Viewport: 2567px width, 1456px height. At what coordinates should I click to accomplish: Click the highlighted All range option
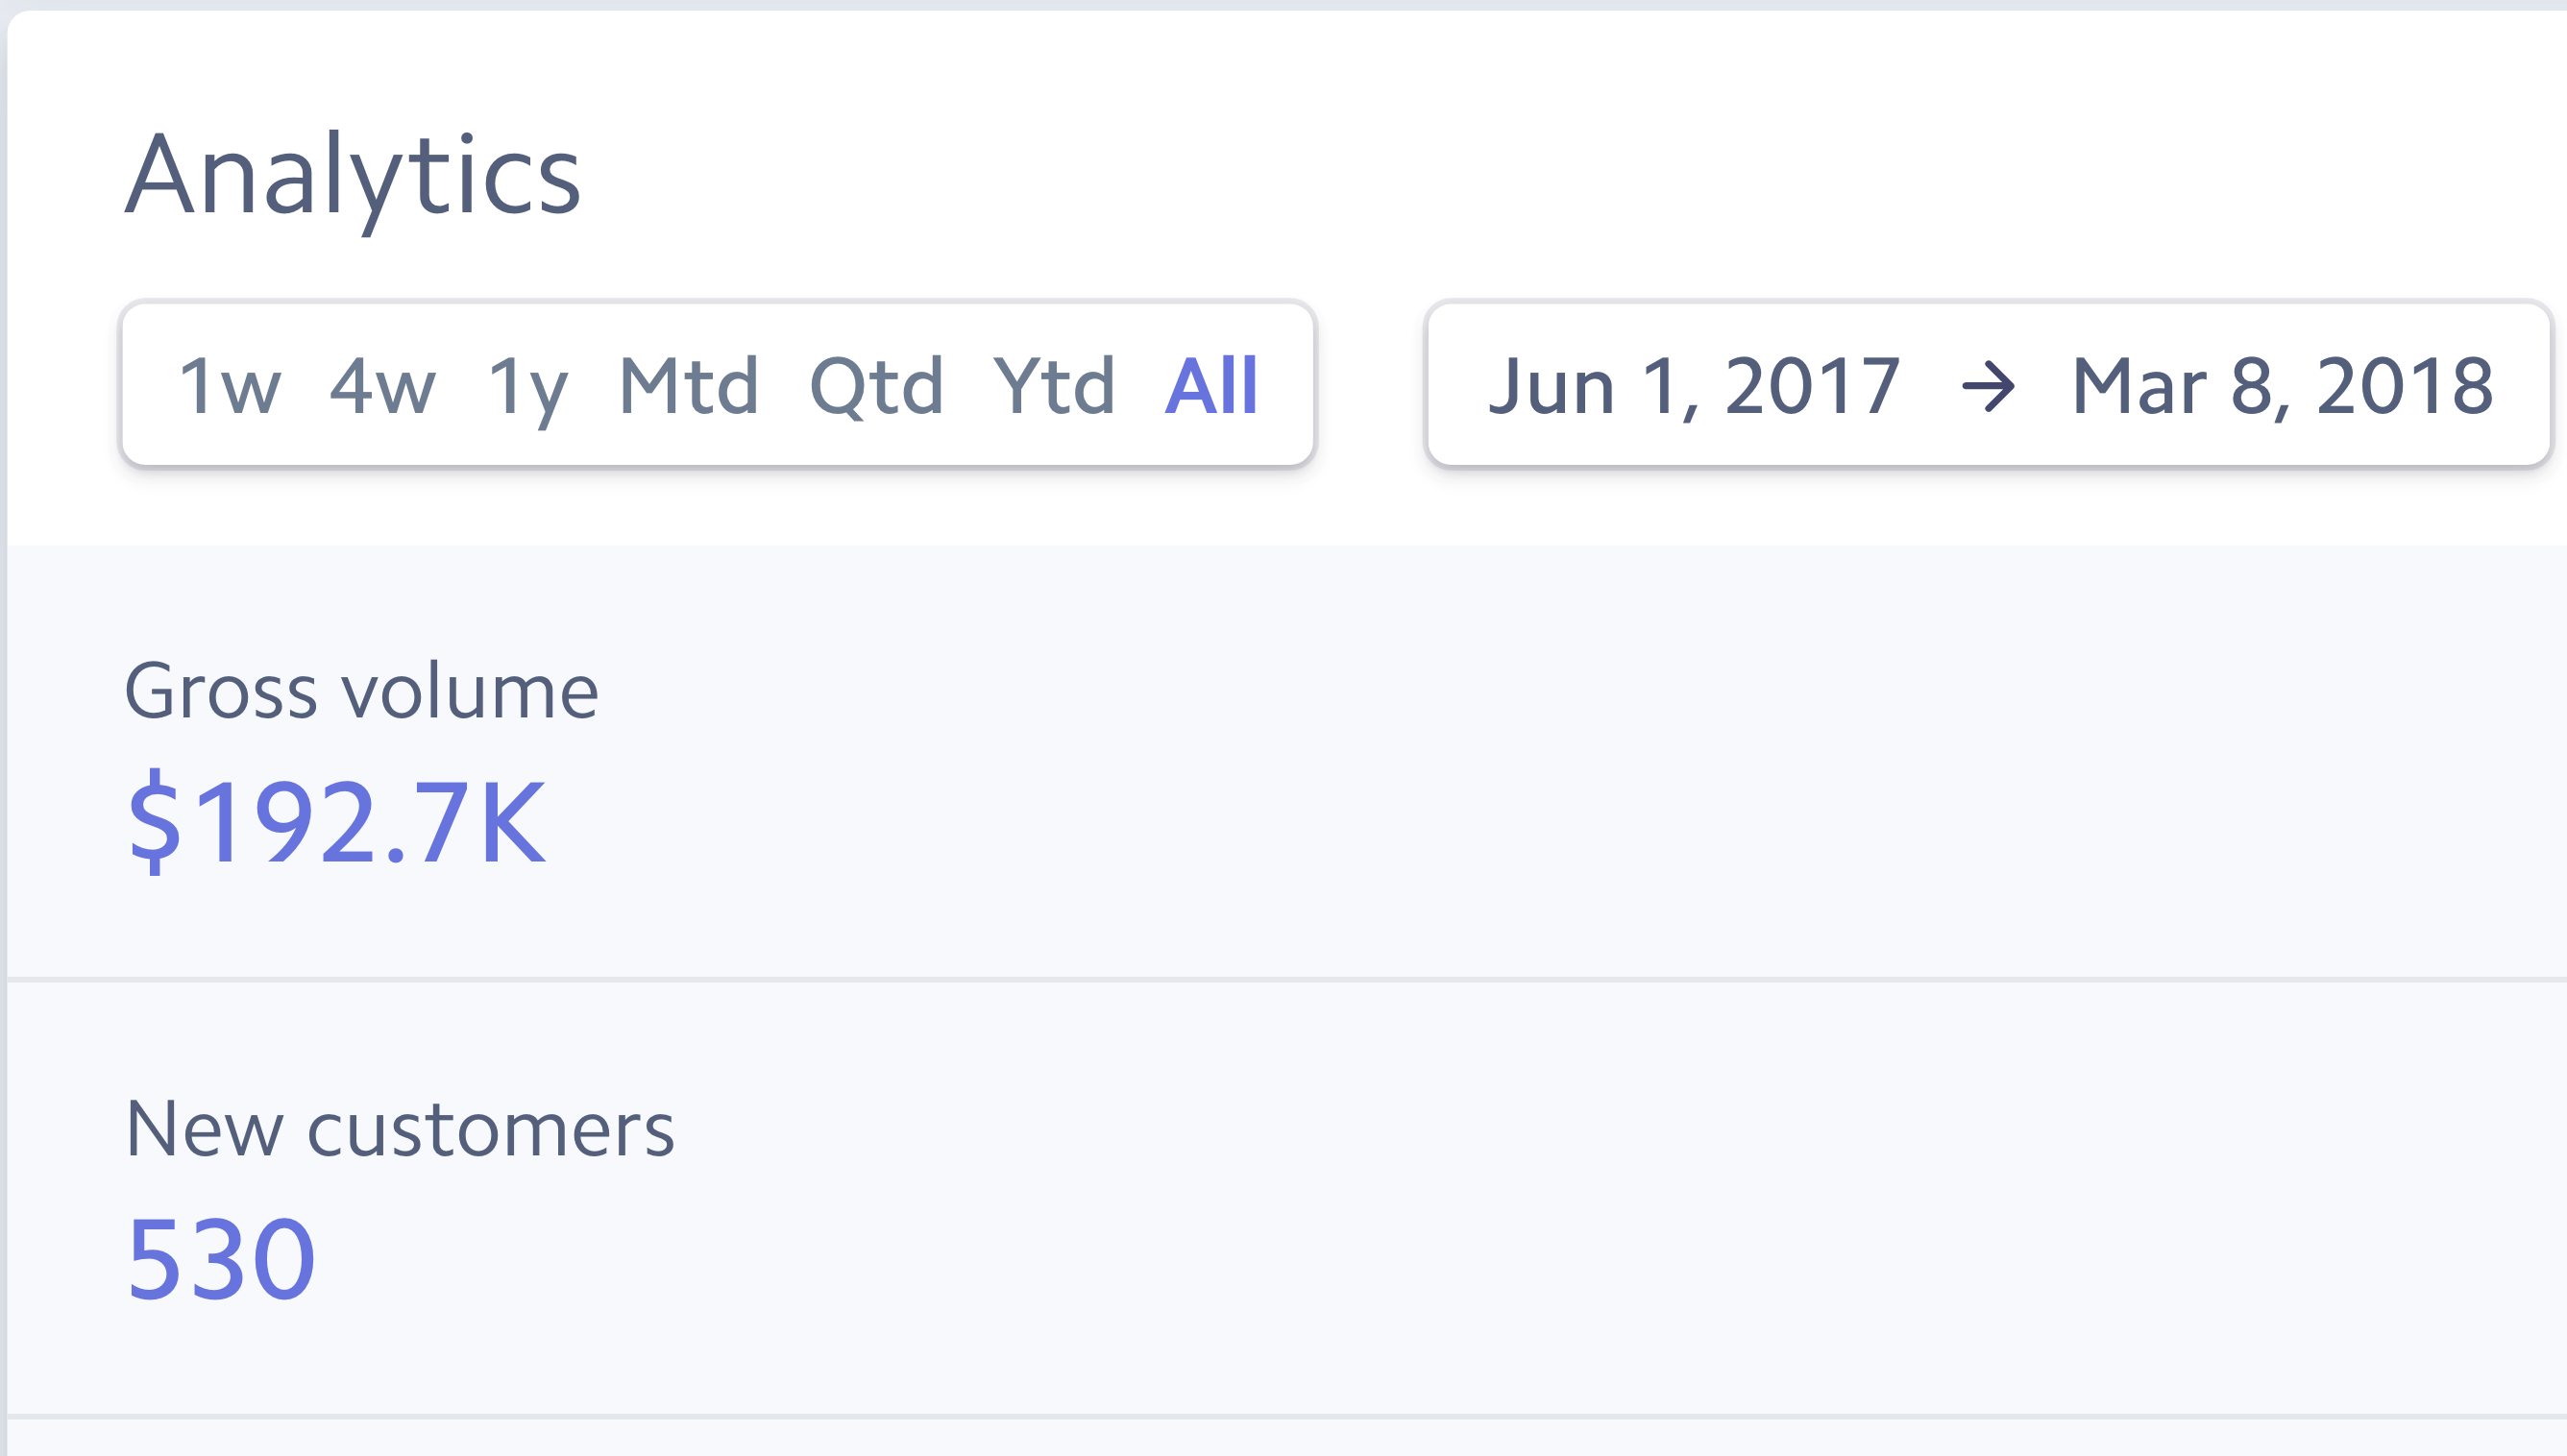click(x=1211, y=386)
